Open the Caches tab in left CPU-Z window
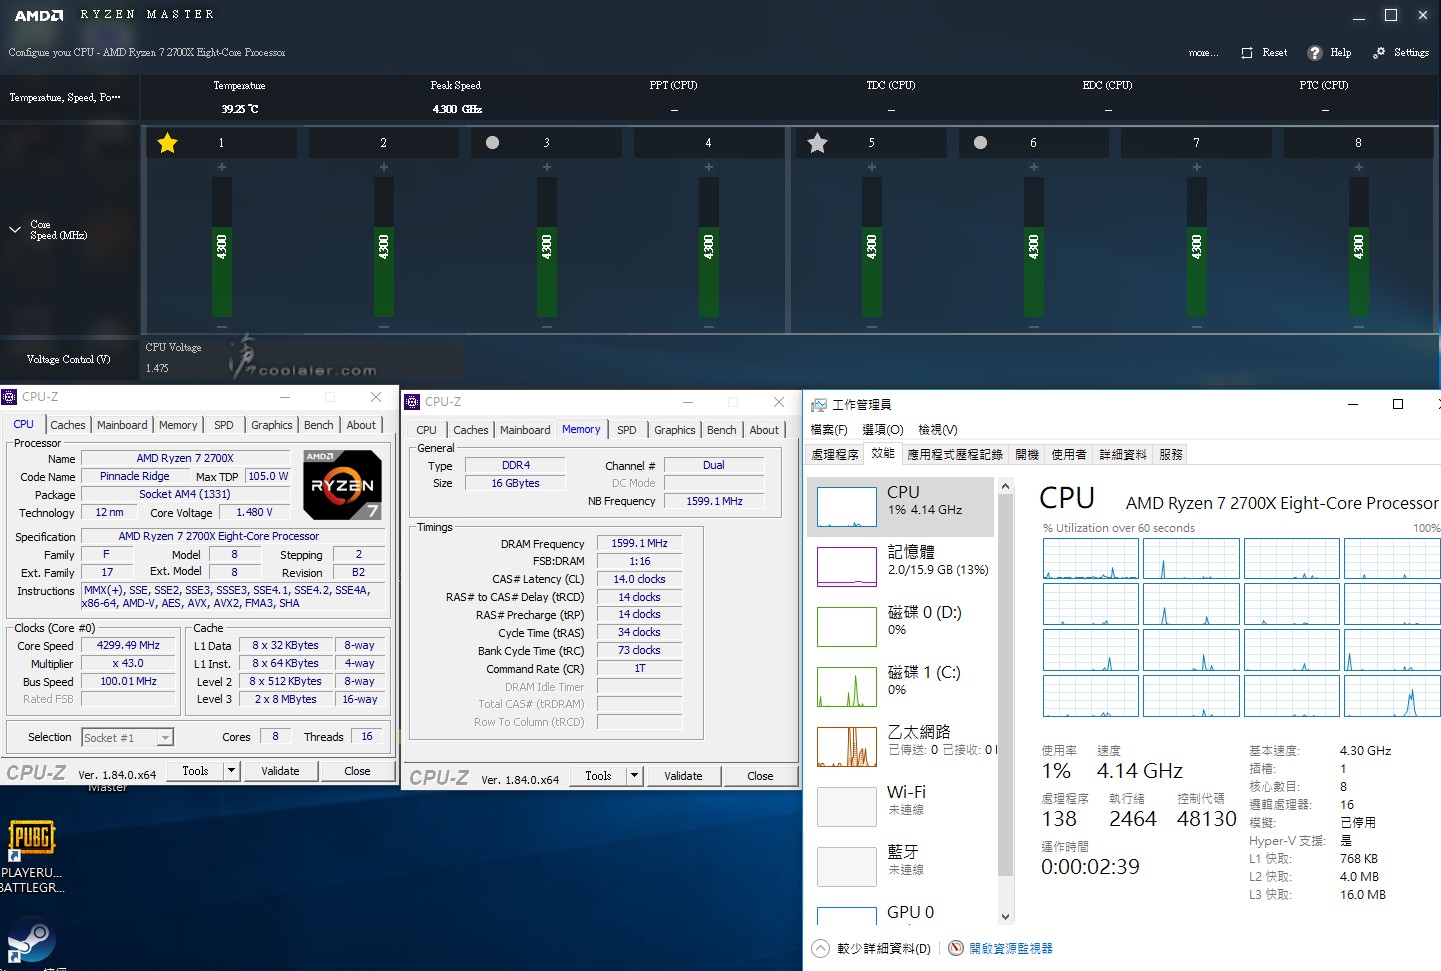Image resolution: width=1441 pixels, height=971 pixels. [68, 425]
